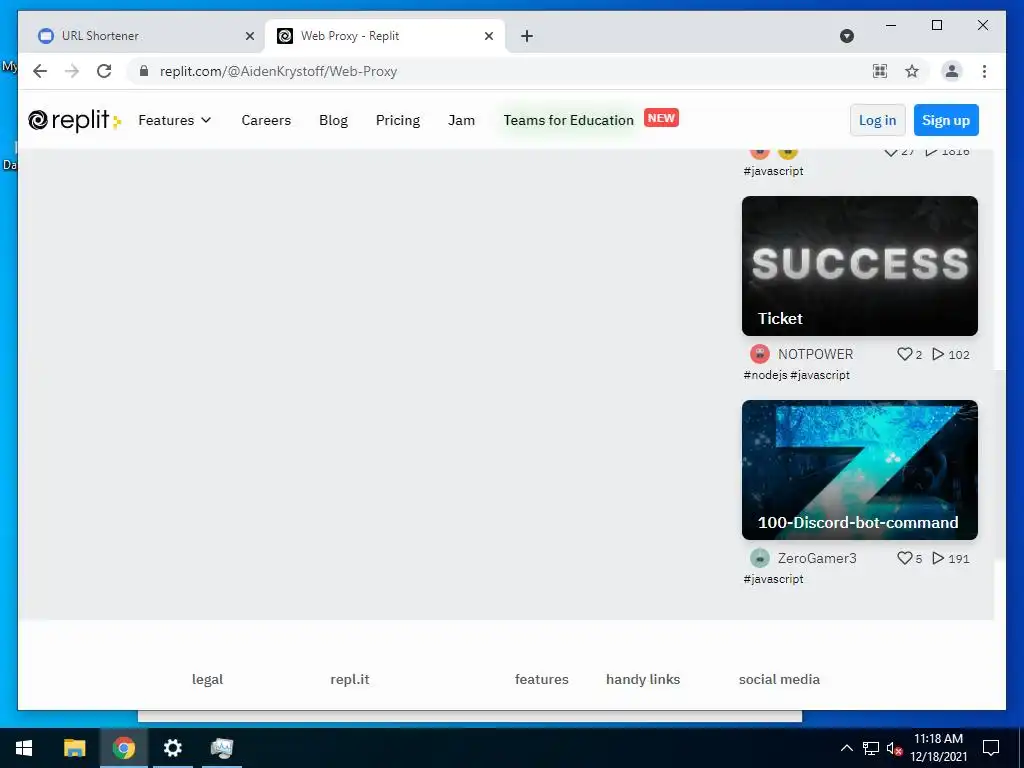Viewport: 1024px width, 768px height.
Task: Click the Replit logo
Action: coord(74,120)
